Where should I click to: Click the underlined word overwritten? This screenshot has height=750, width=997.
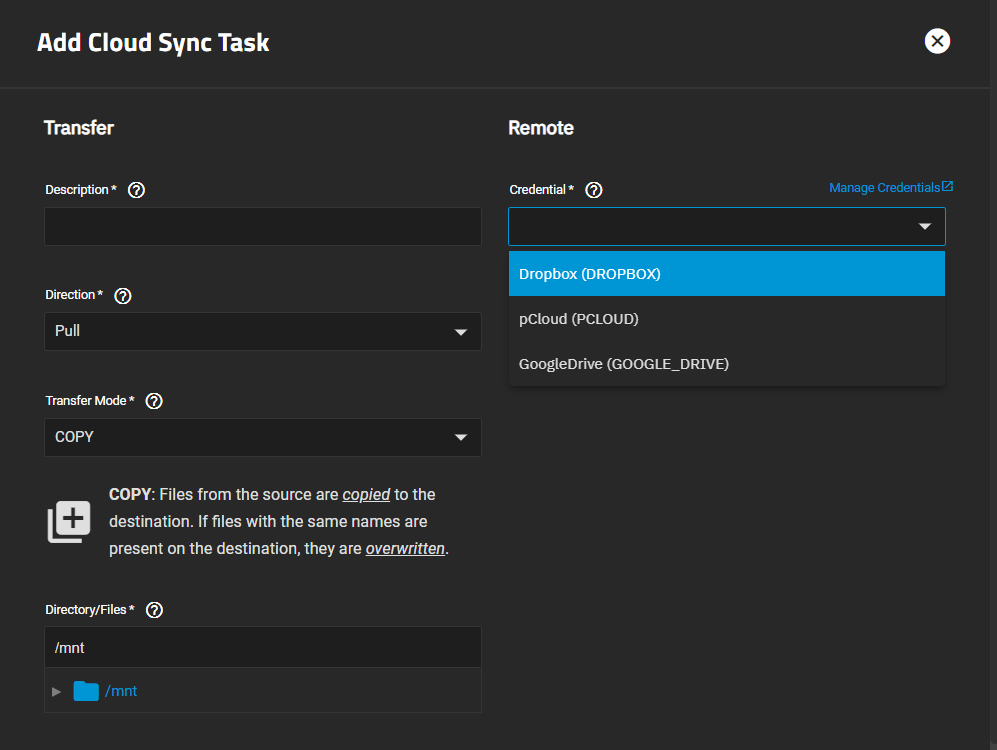tap(405, 549)
